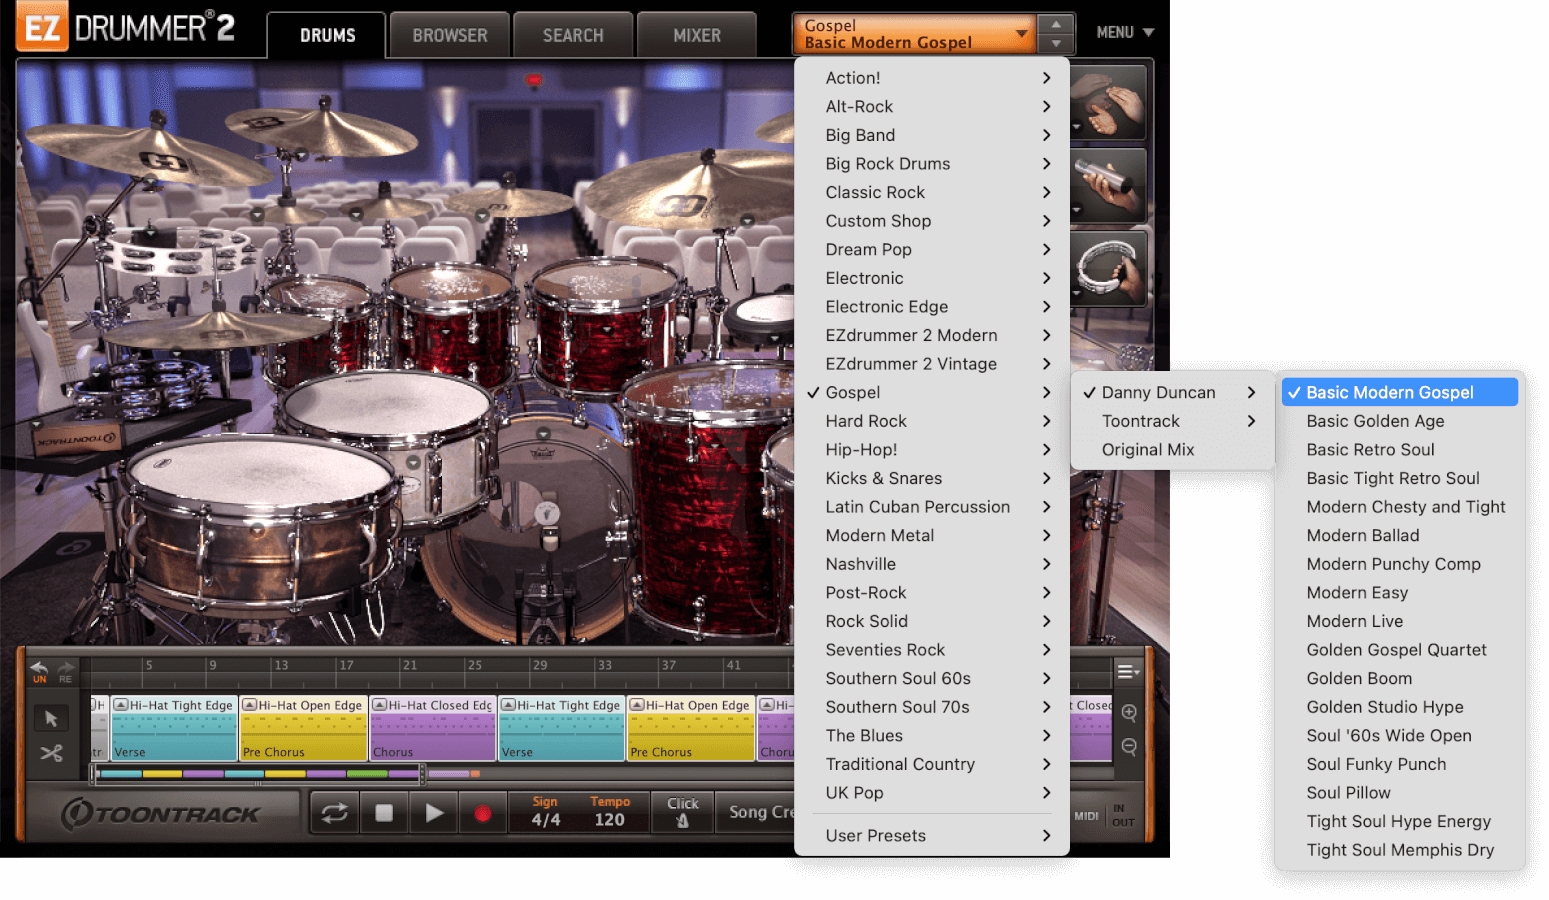1549x900 pixels.
Task: Start playback with the Play button
Action: tap(434, 813)
